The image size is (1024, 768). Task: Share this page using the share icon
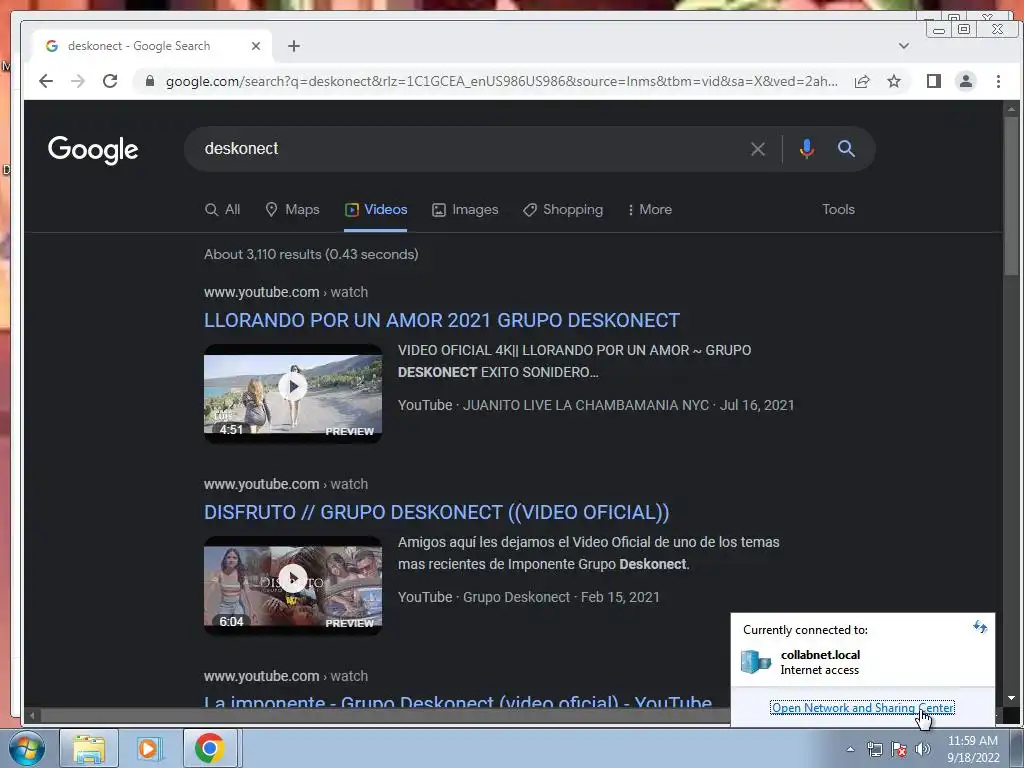click(x=862, y=81)
